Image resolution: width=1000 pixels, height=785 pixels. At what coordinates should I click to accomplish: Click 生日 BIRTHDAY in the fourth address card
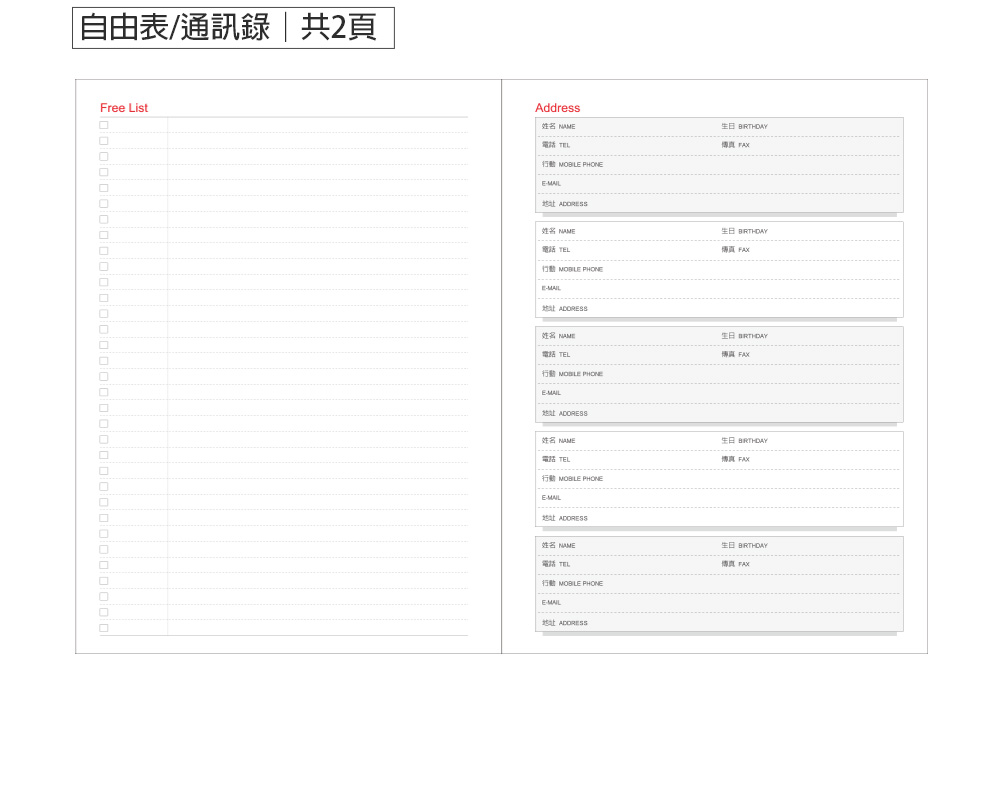(744, 441)
